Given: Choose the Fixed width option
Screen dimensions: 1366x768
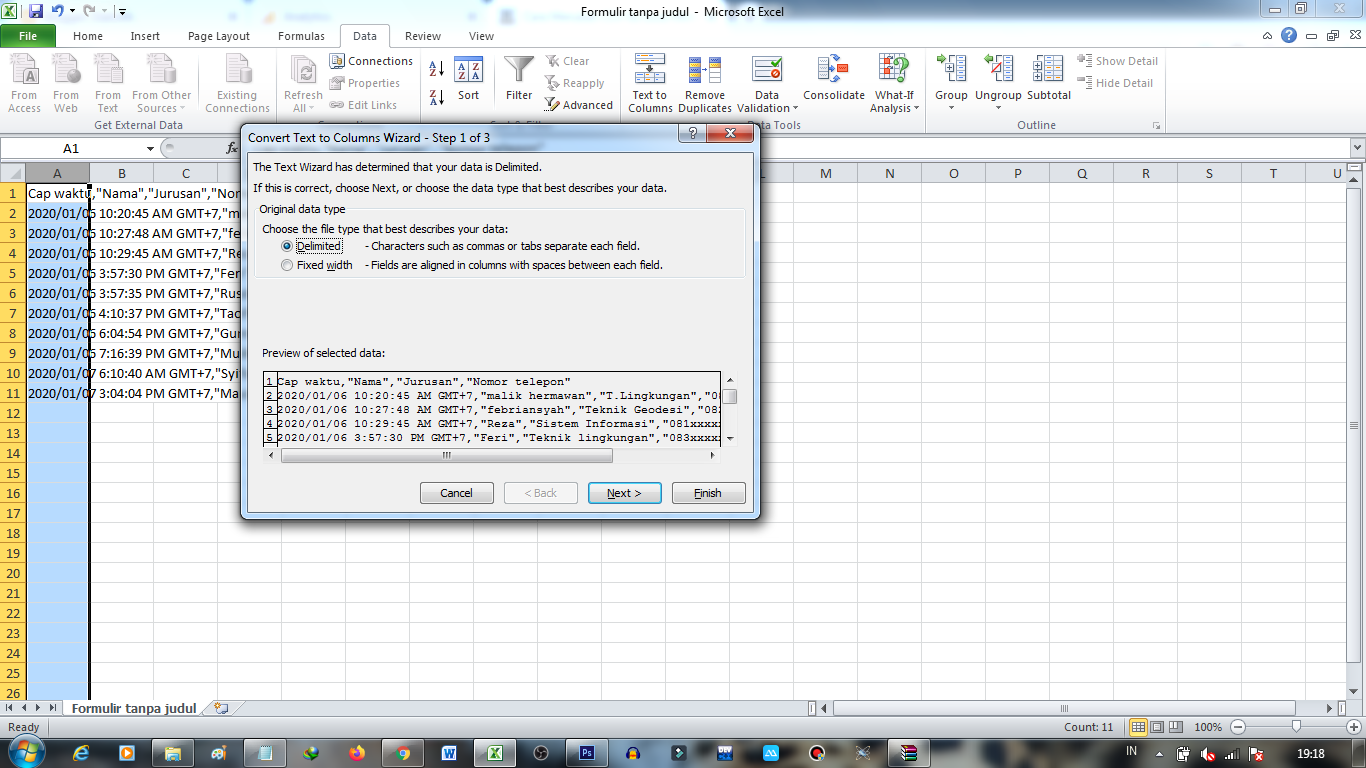Looking at the screenshot, I should [288, 264].
